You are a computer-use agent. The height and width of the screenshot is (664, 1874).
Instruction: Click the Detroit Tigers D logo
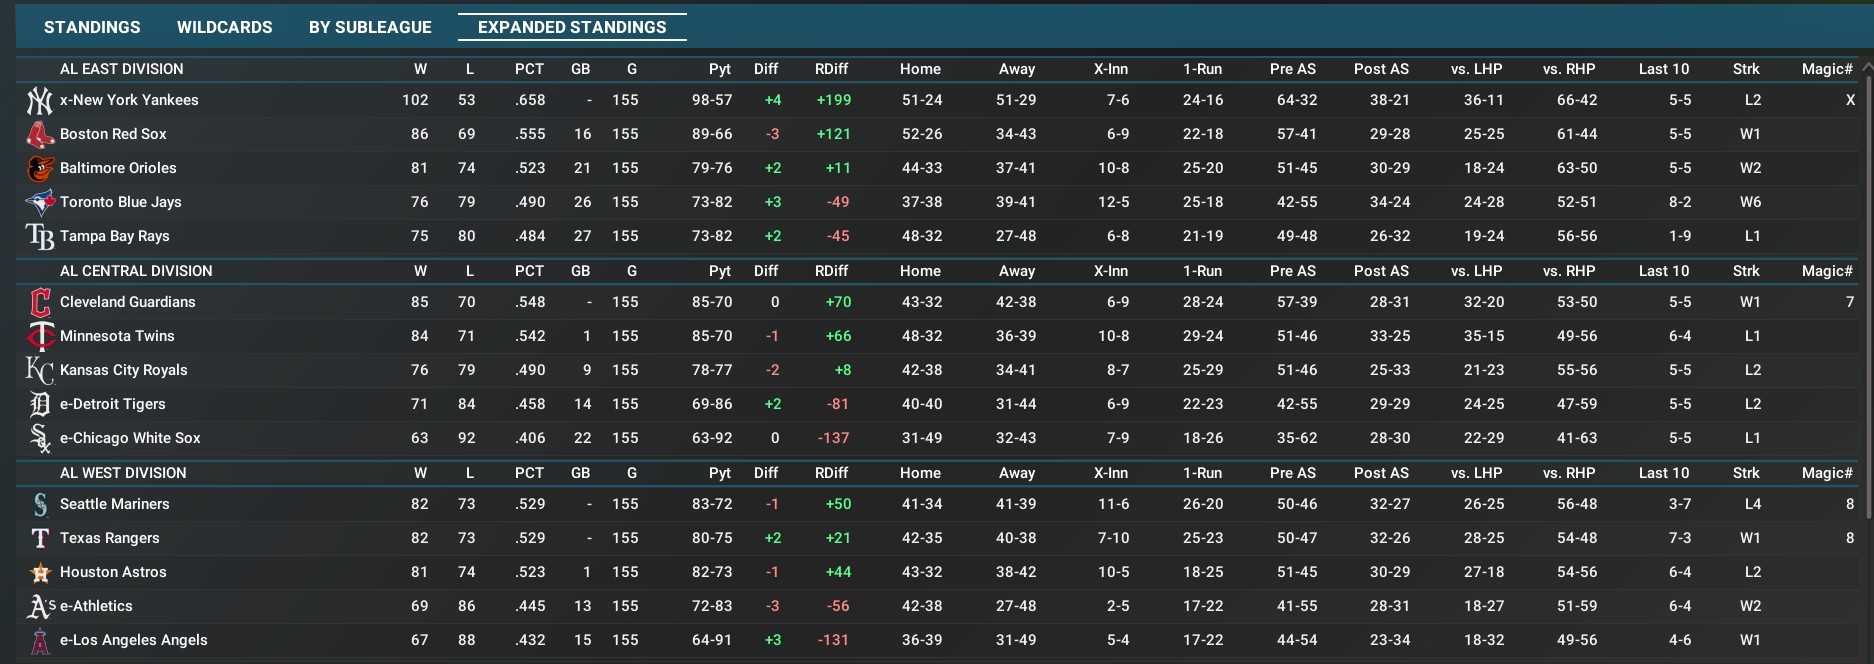pyautogui.click(x=39, y=404)
